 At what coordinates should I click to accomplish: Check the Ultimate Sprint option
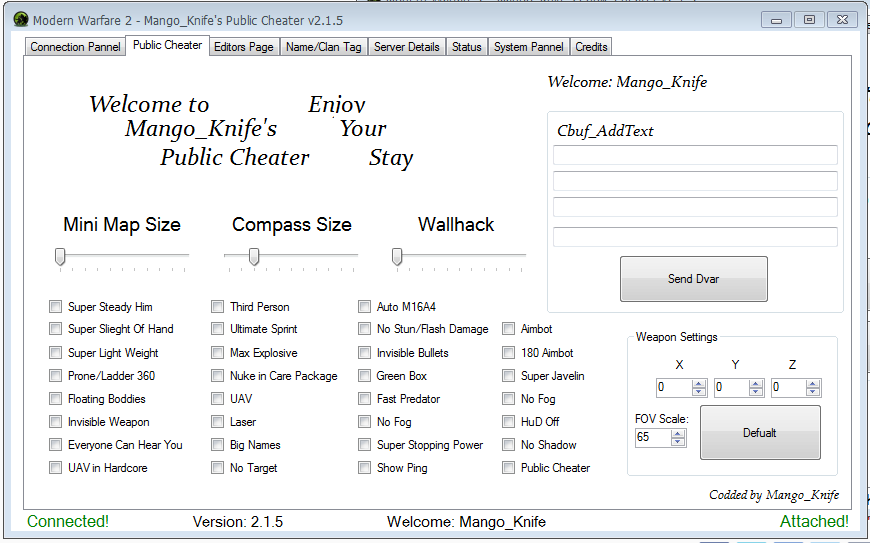(218, 329)
